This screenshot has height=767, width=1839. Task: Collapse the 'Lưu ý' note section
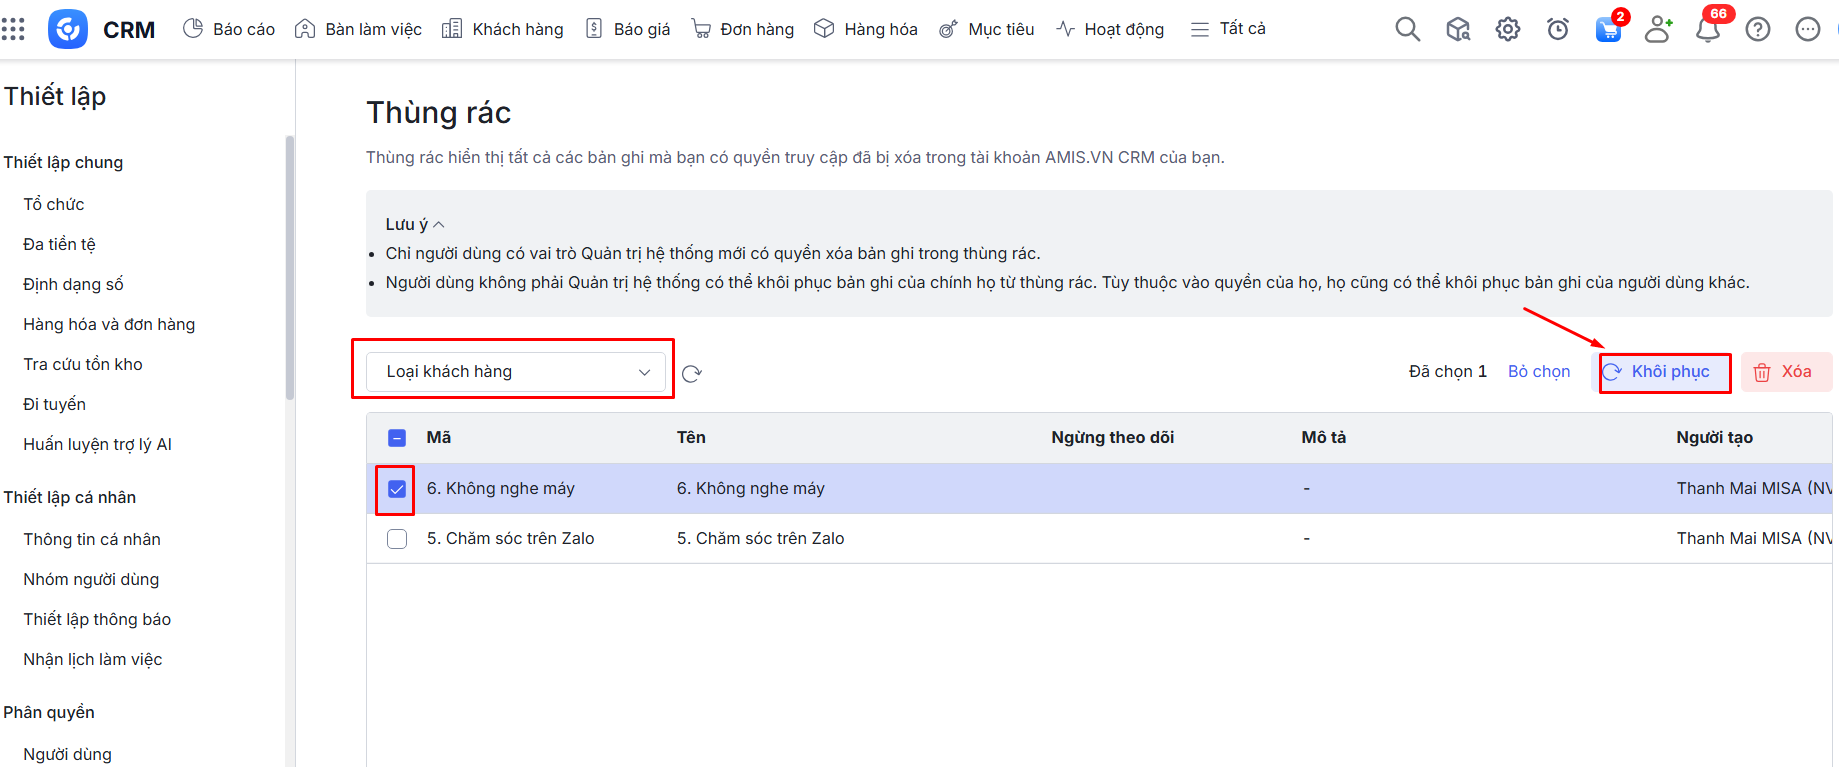click(x=415, y=224)
